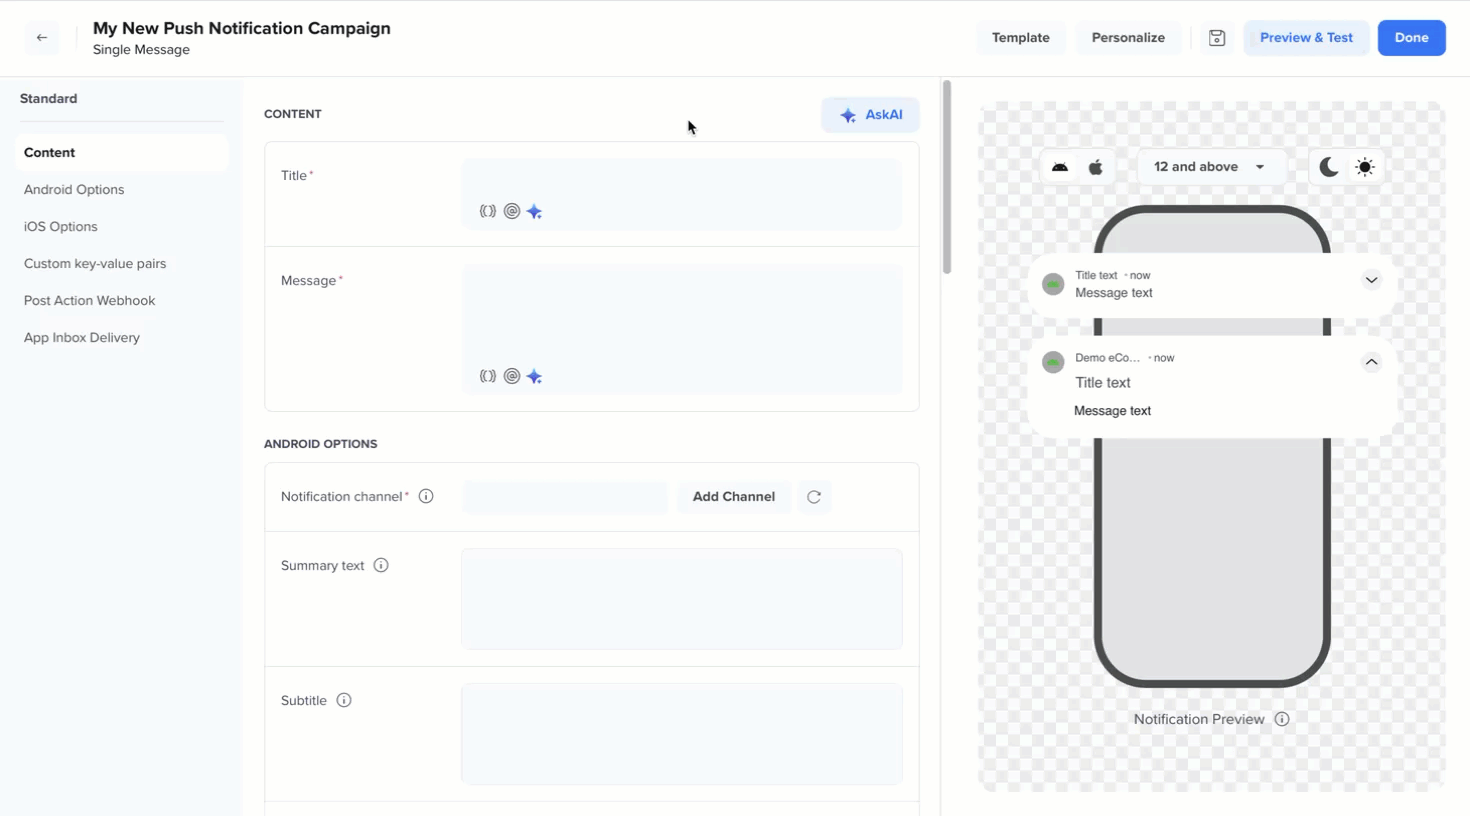Viewport: 1470px width, 816px height.
Task: Focus the Subtitle text field
Action: coord(682,734)
